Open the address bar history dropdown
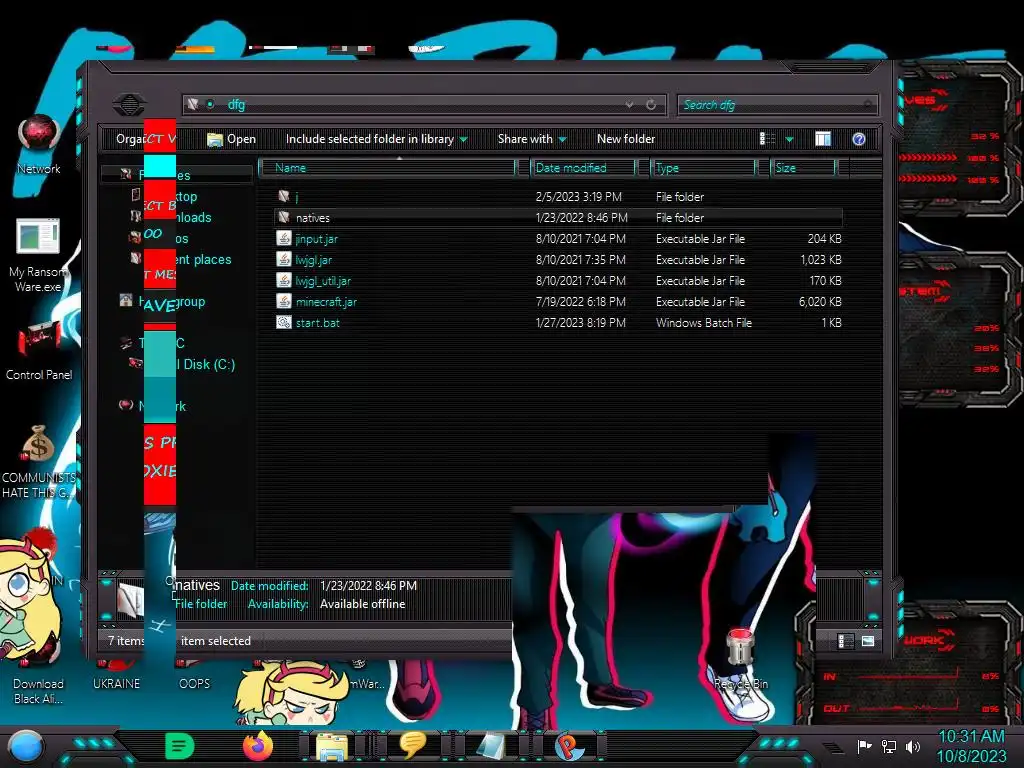Viewport: 1024px width, 768px height. 629,104
